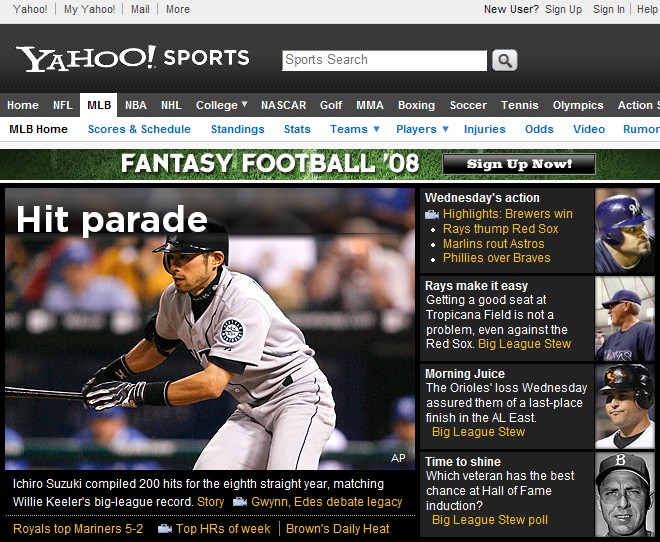
Task: Click video camera icon before Gwynn, Edes debate
Action: pyautogui.click(x=240, y=502)
